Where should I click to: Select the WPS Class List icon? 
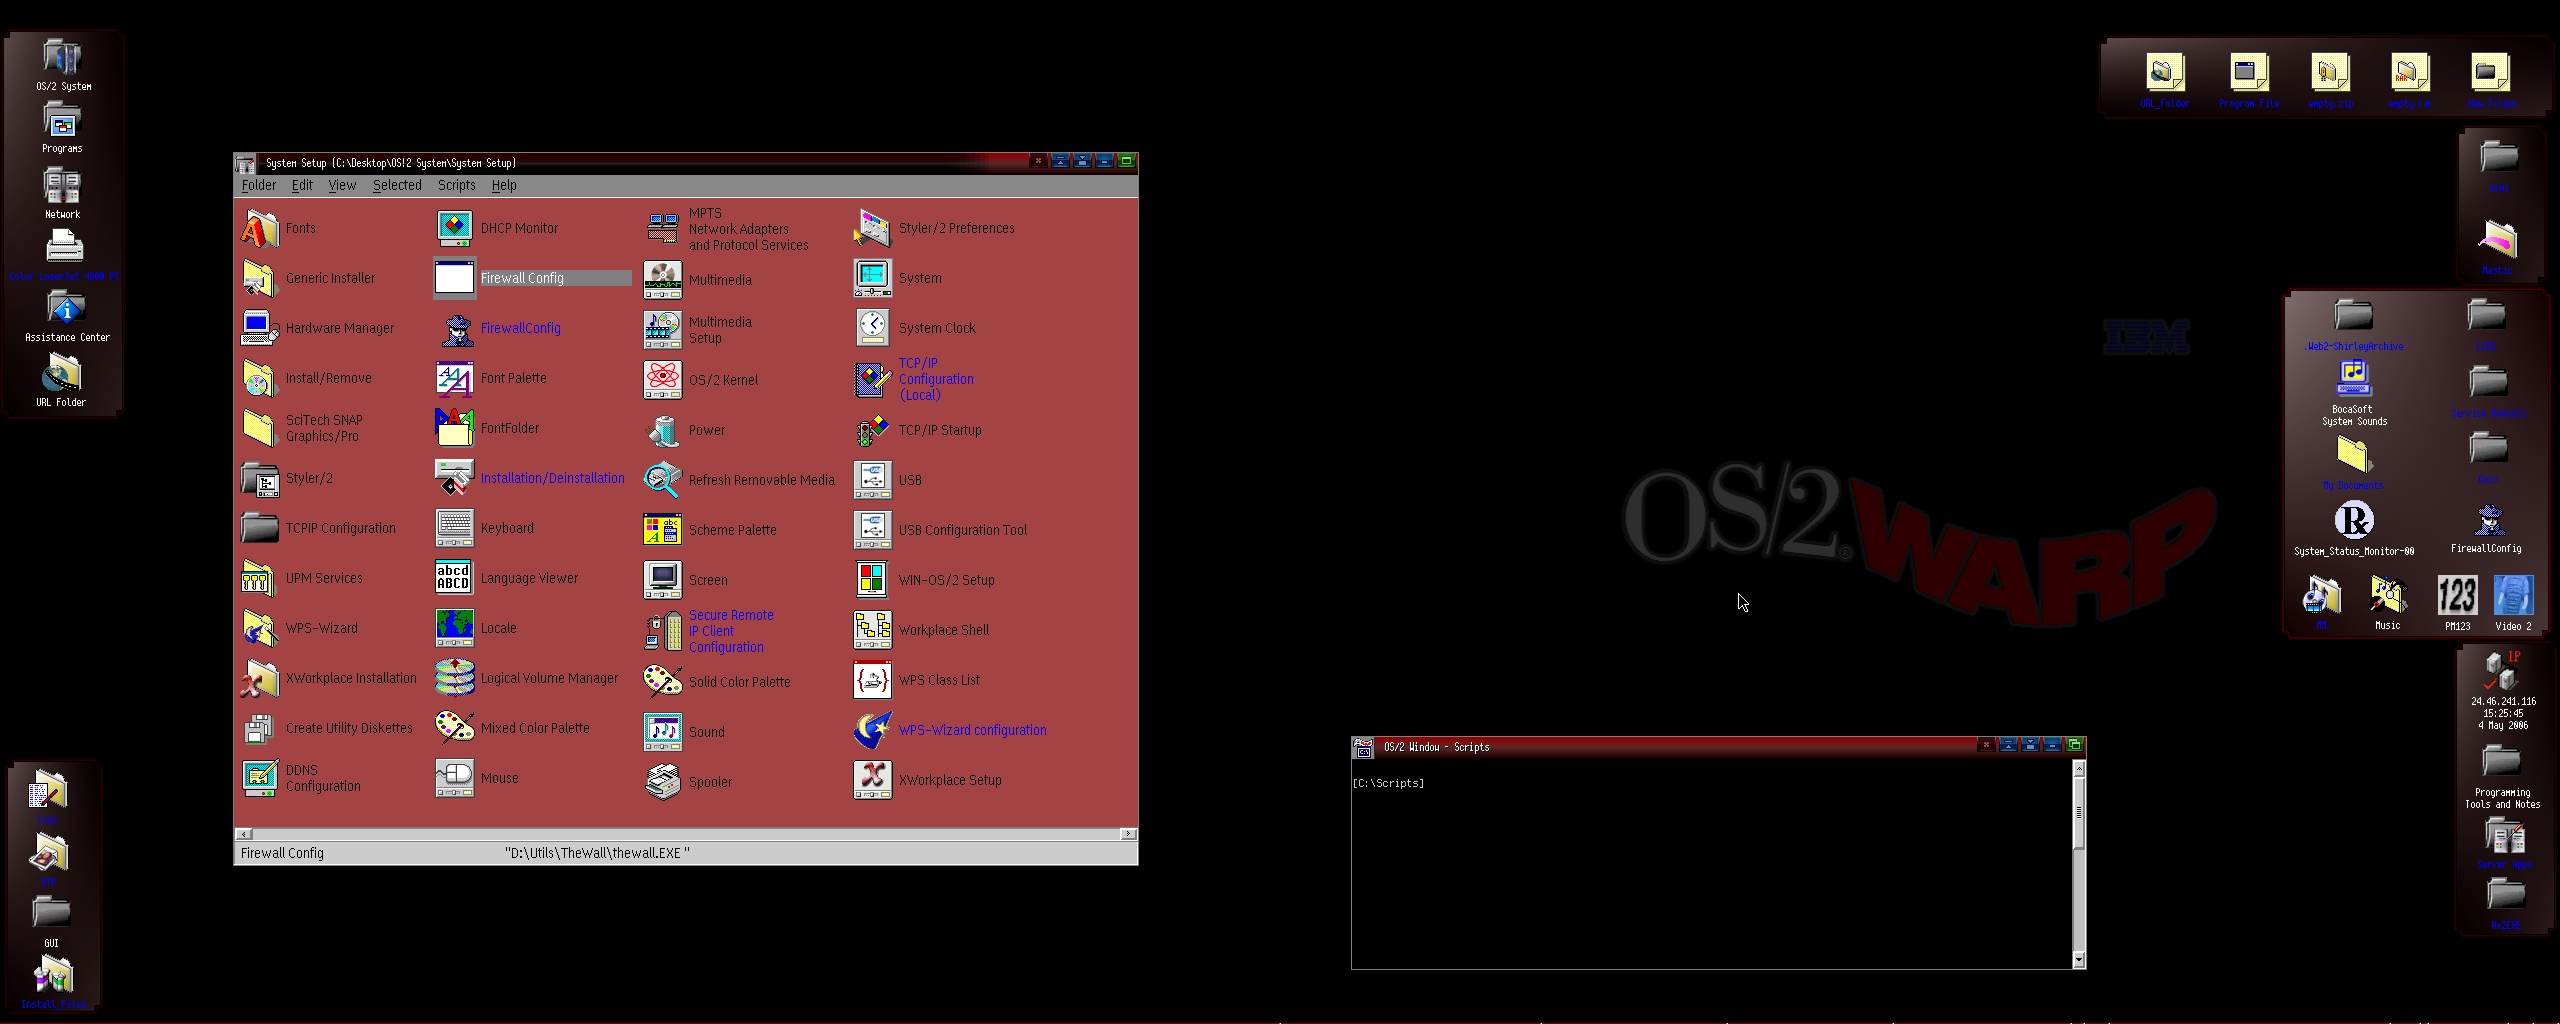872,680
